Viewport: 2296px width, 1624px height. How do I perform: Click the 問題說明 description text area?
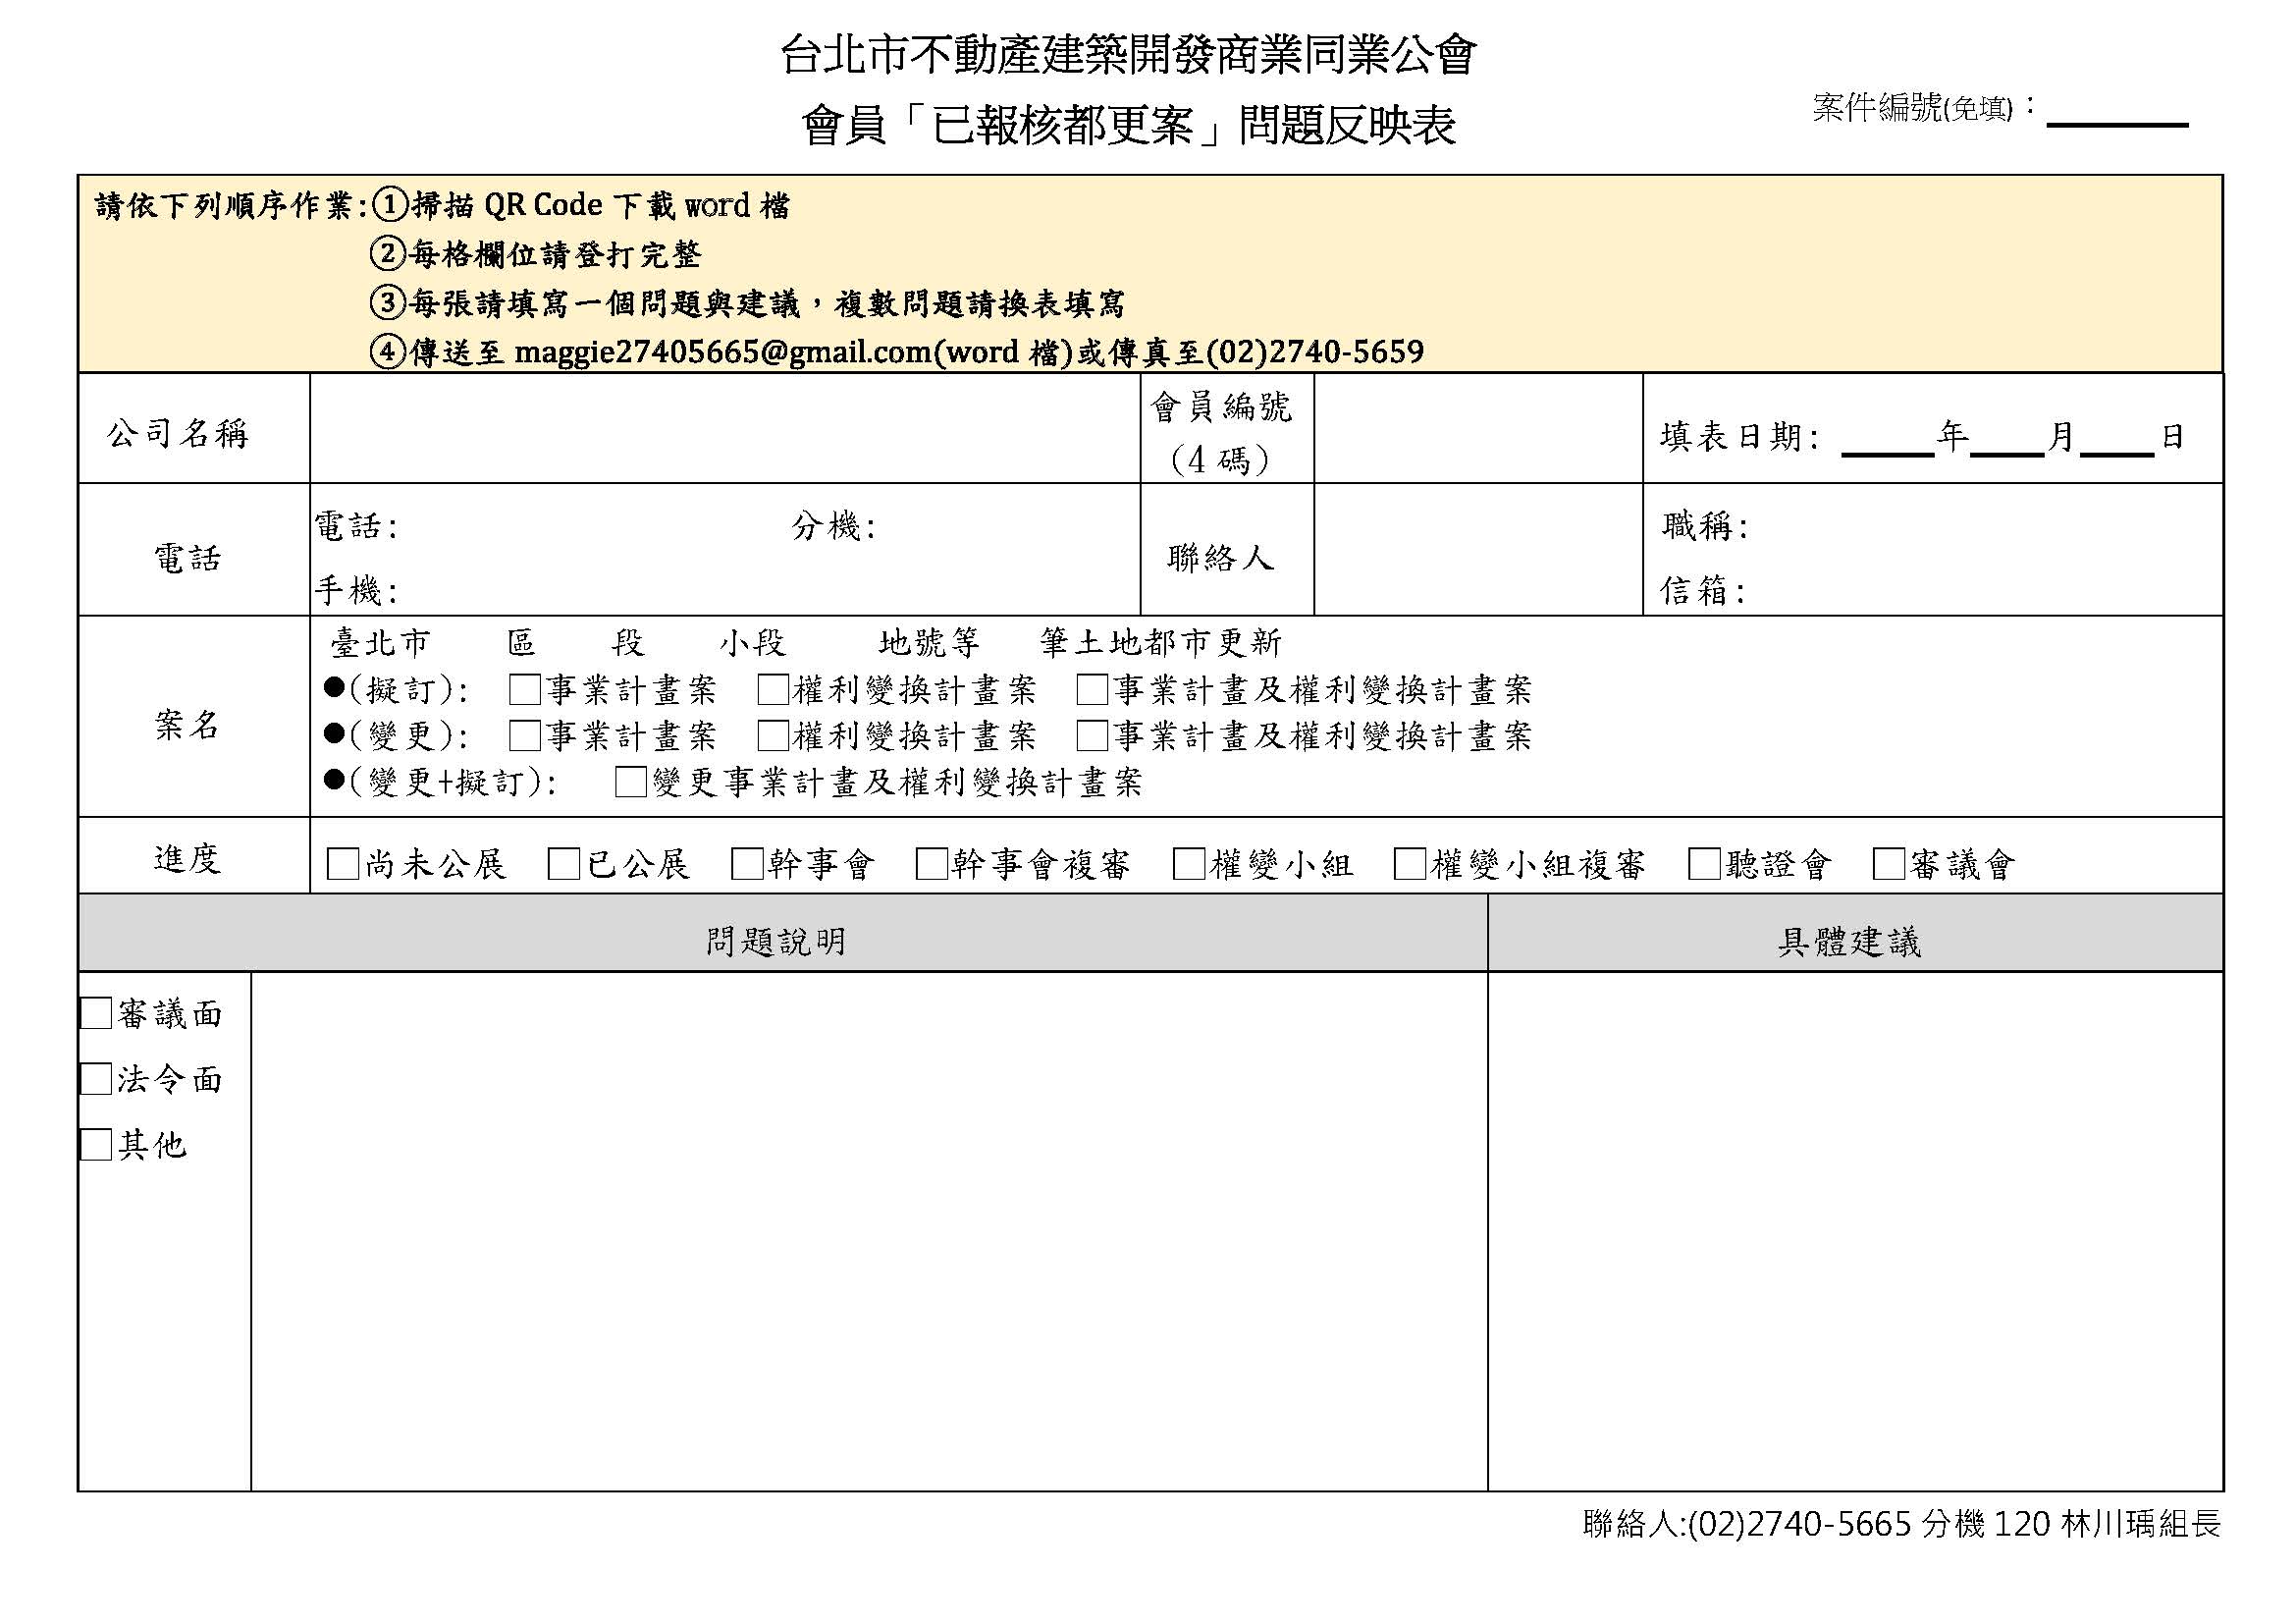868,1230
